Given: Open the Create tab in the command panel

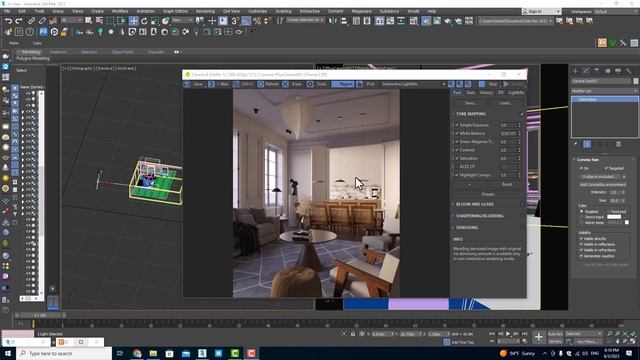Looking at the screenshot, I should (575, 71).
